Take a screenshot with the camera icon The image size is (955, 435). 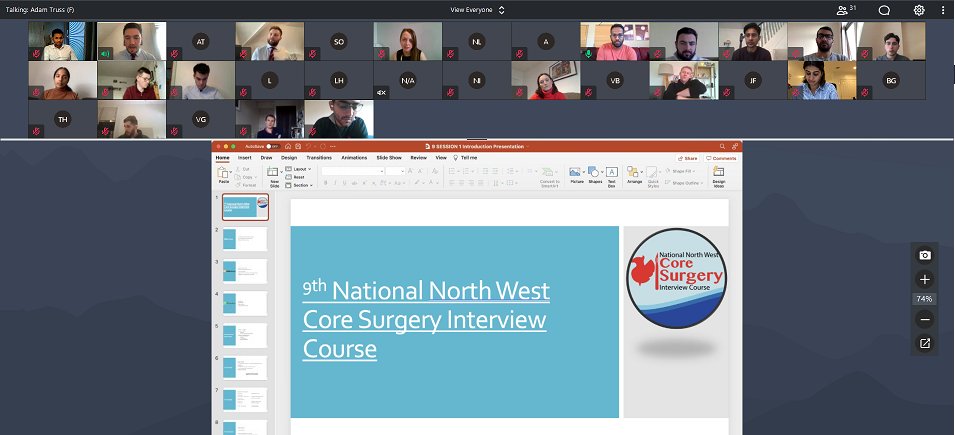click(925, 255)
